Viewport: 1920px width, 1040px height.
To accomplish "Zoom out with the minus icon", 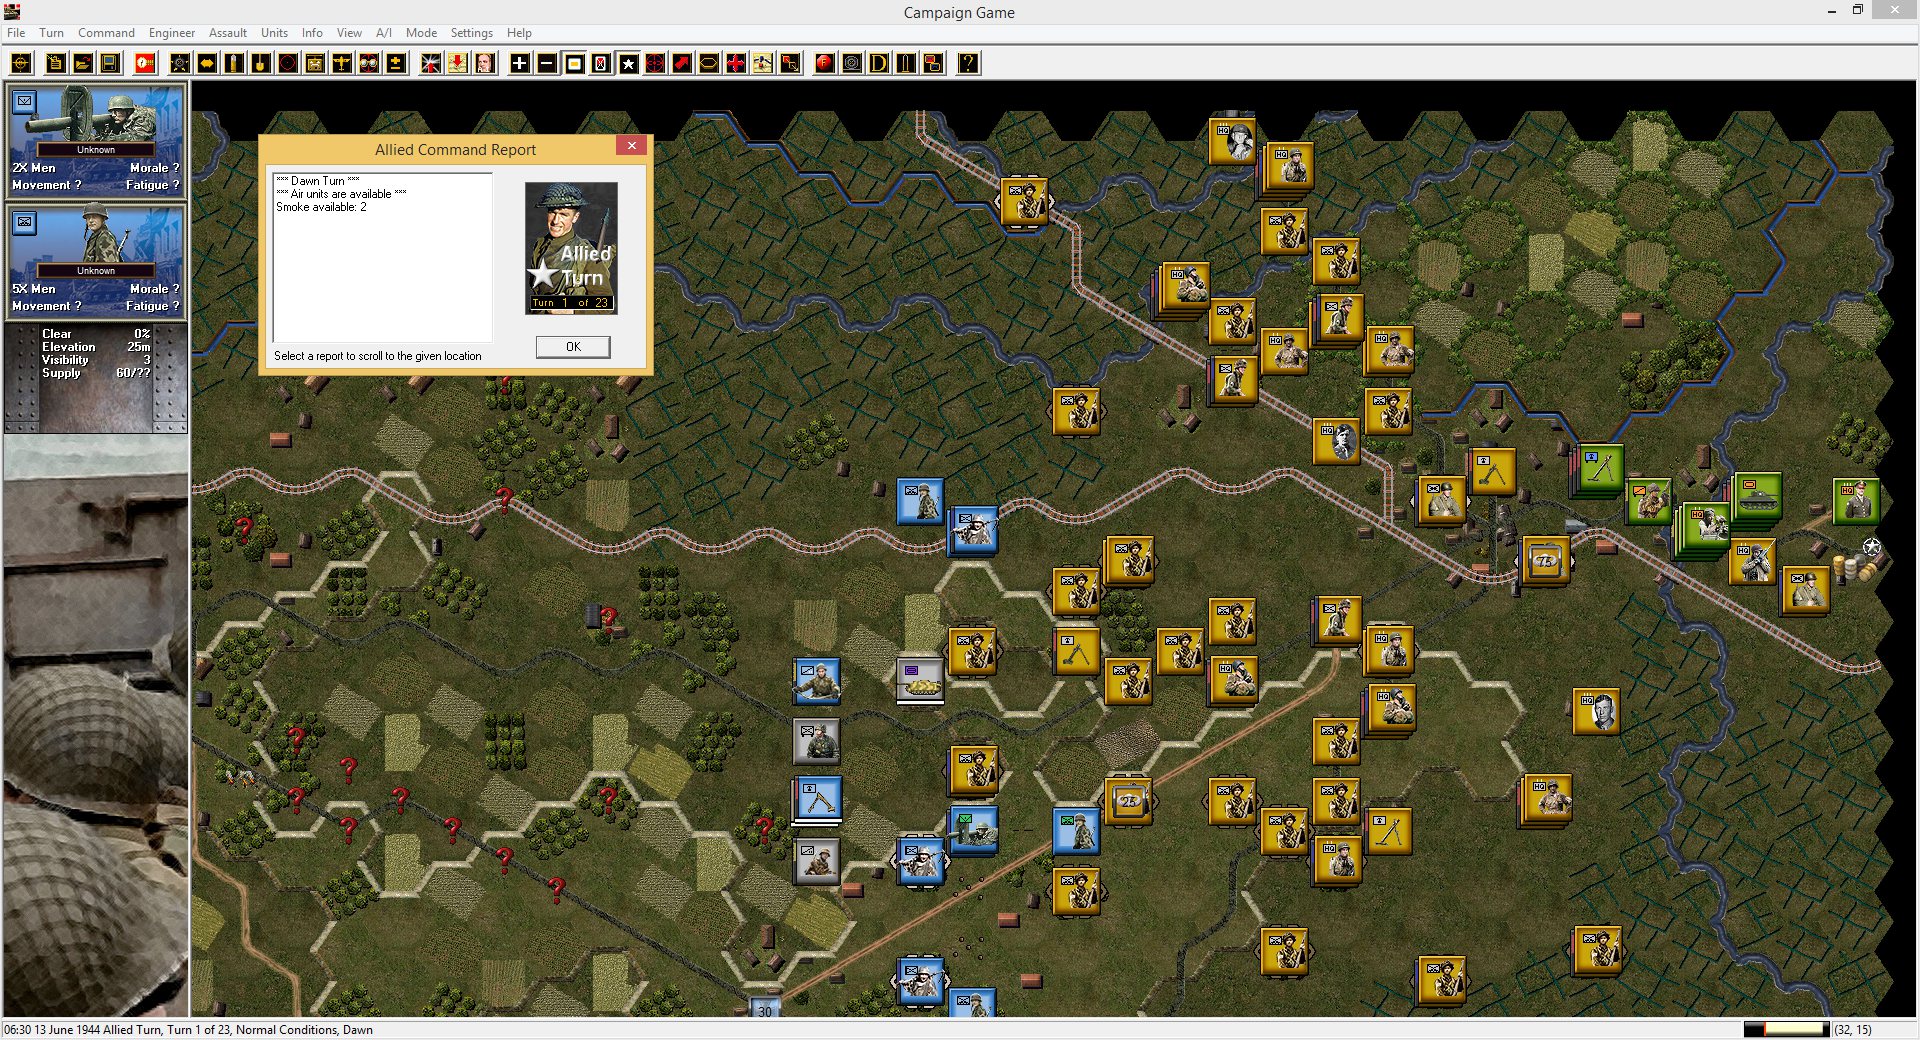I will [x=547, y=63].
